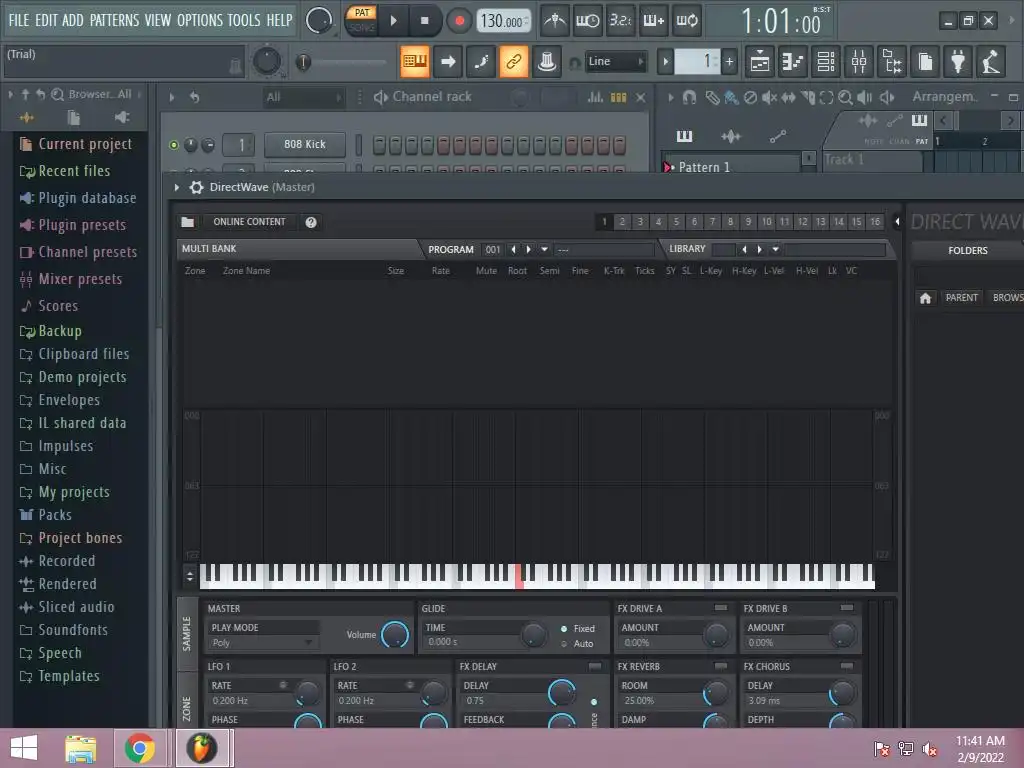Open the Program list dropdown arrow
The image size is (1024, 768).
[544, 249]
